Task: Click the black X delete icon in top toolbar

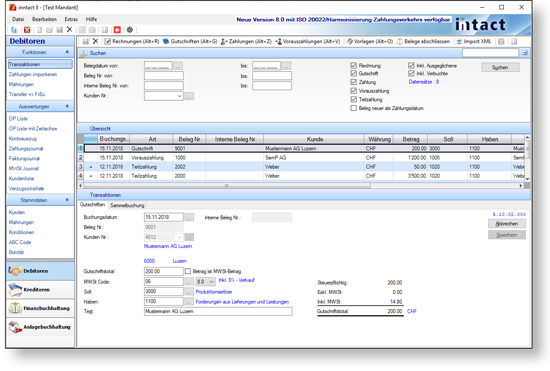Action: click(x=69, y=29)
